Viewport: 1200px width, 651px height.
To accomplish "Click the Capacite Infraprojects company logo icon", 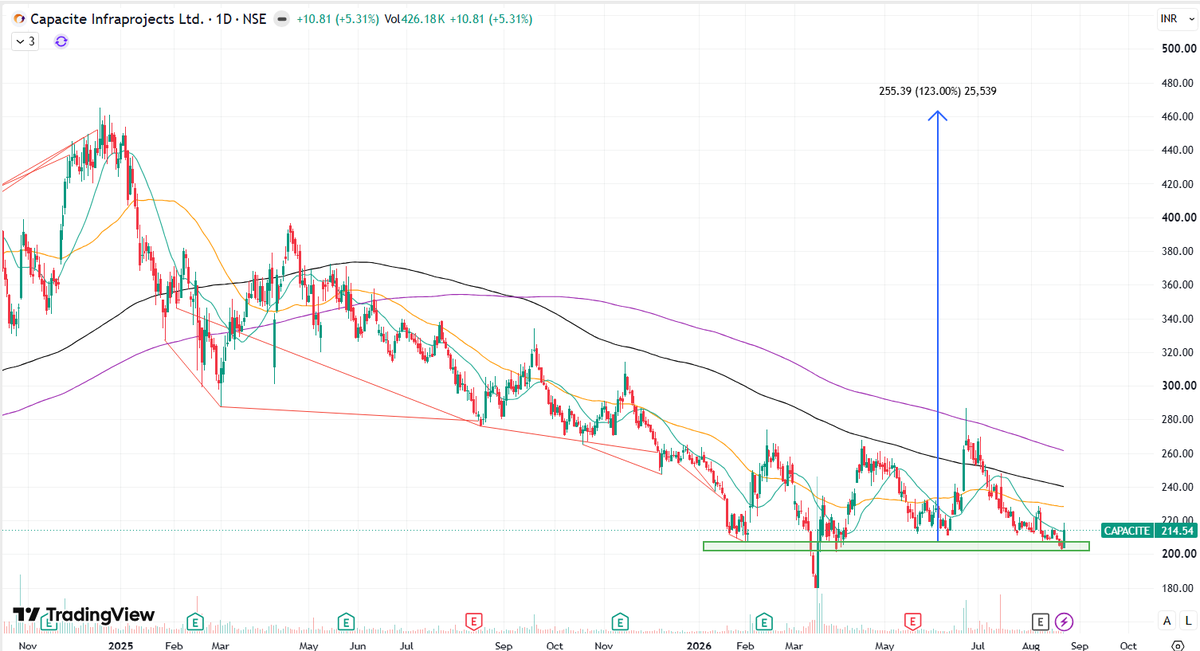I will 19,18.
